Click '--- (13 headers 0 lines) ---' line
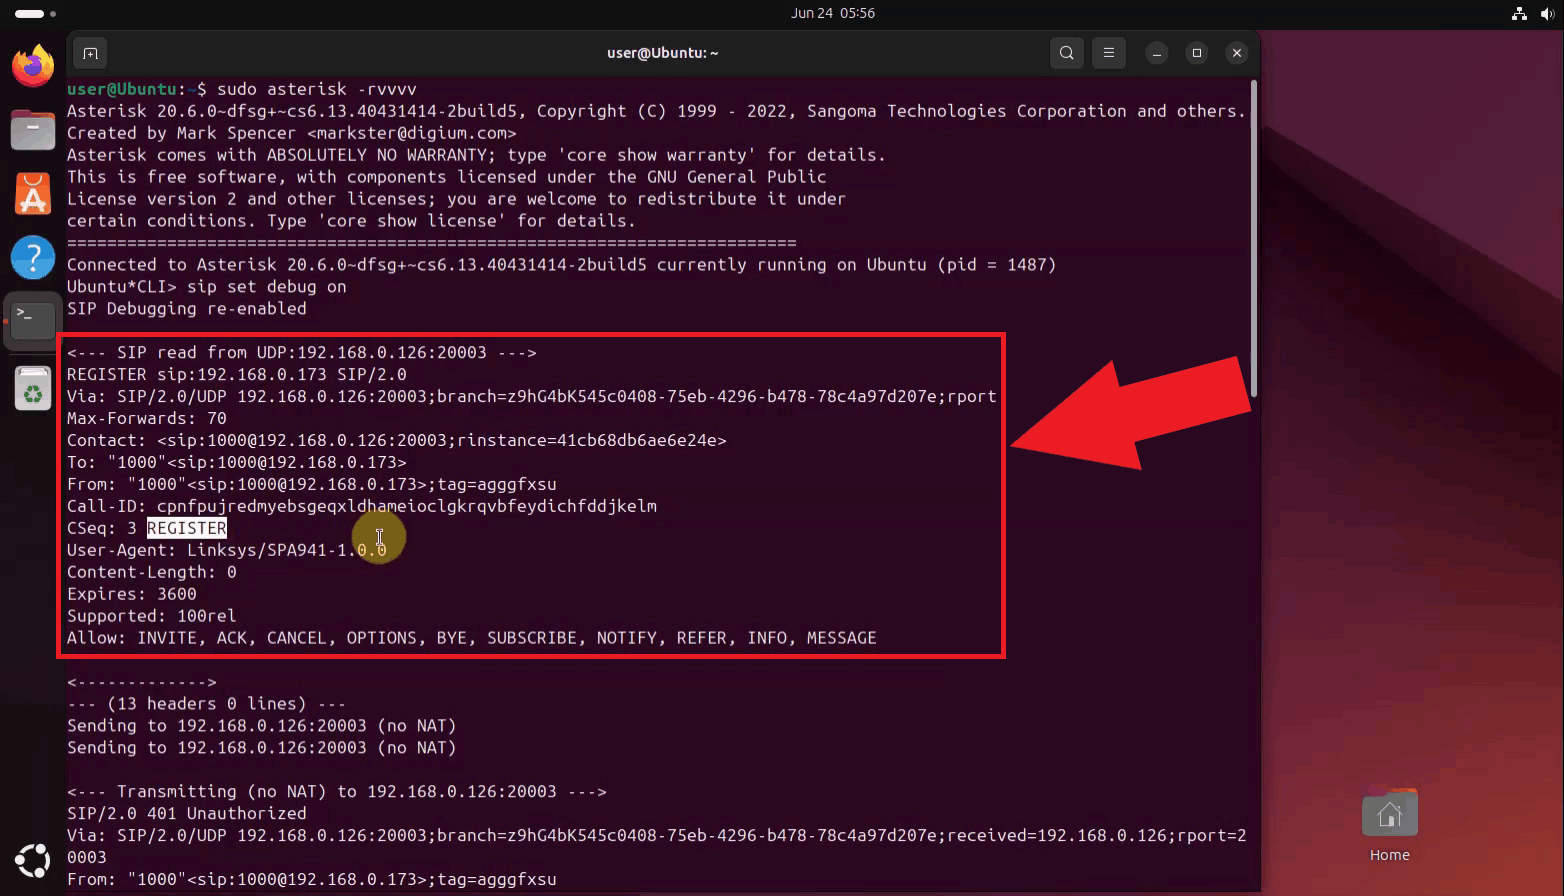This screenshot has height=896, width=1564. click(x=207, y=704)
